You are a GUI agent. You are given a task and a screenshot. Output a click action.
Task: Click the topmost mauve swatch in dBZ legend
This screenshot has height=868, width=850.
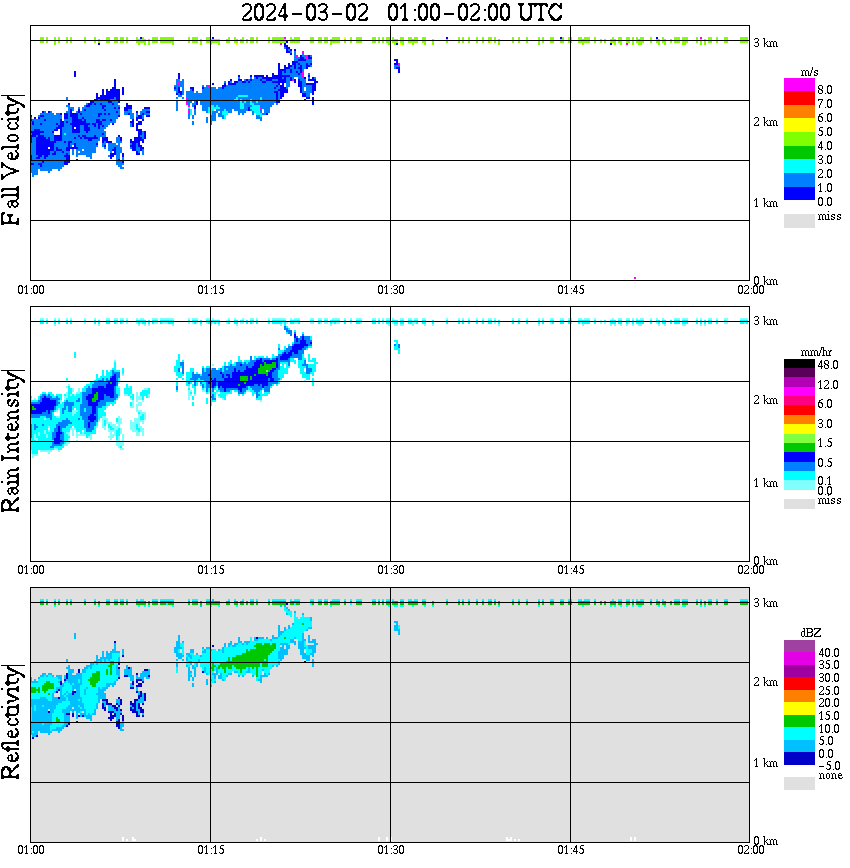(799, 647)
